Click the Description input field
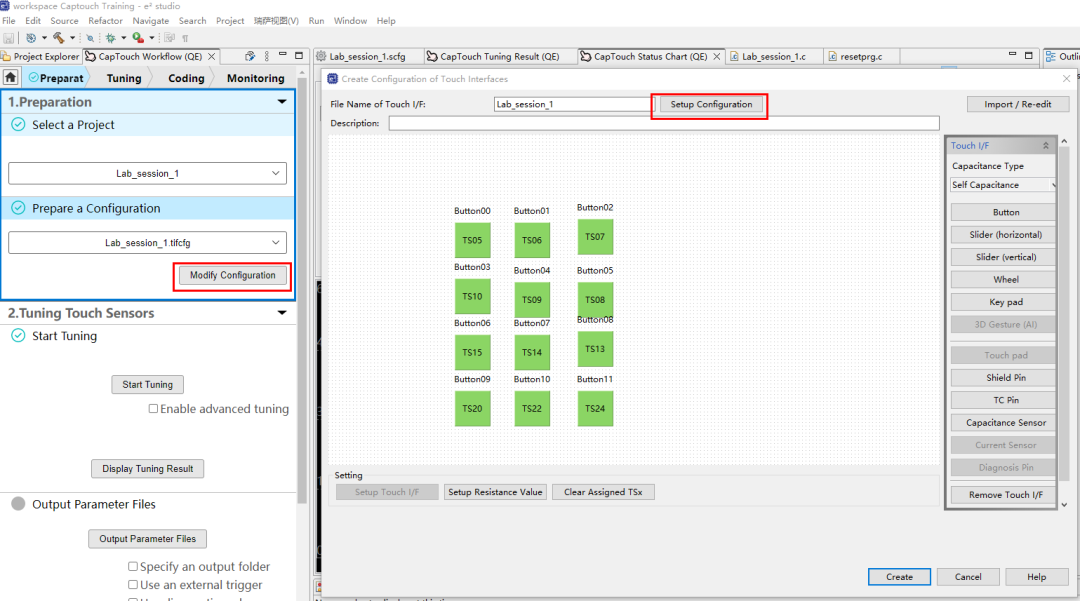The image size is (1080, 601). [x=664, y=123]
